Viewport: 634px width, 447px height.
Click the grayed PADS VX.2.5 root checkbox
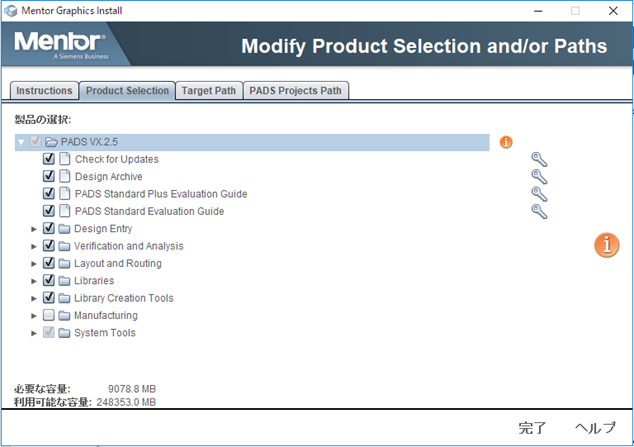coord(35,141)
